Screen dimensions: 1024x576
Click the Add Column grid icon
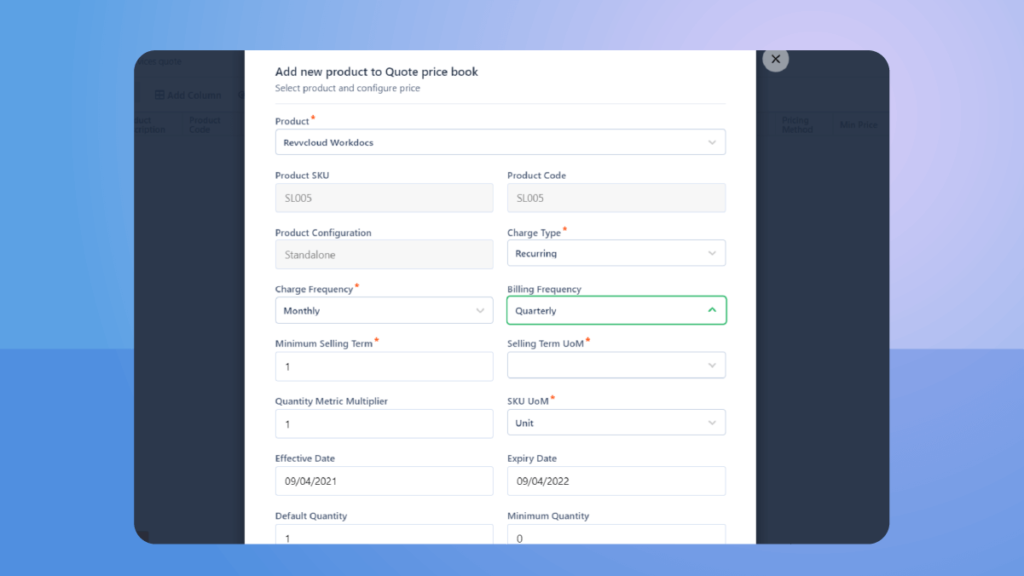pos(159,95)
